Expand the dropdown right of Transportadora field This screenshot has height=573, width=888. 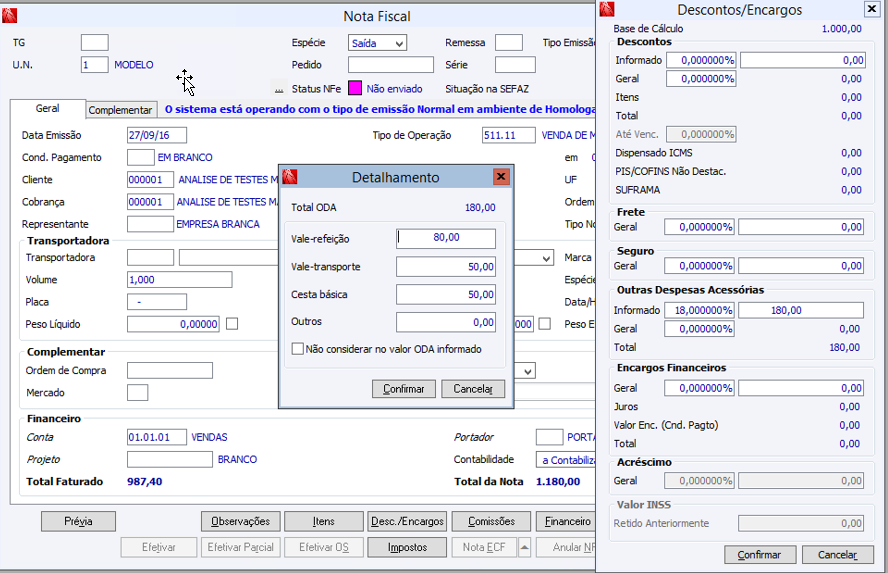546,258
